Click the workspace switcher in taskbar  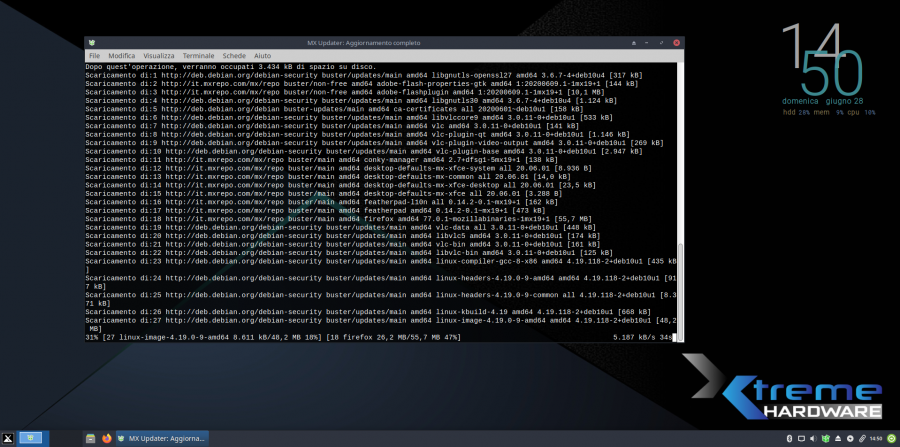tap(30, 438)
